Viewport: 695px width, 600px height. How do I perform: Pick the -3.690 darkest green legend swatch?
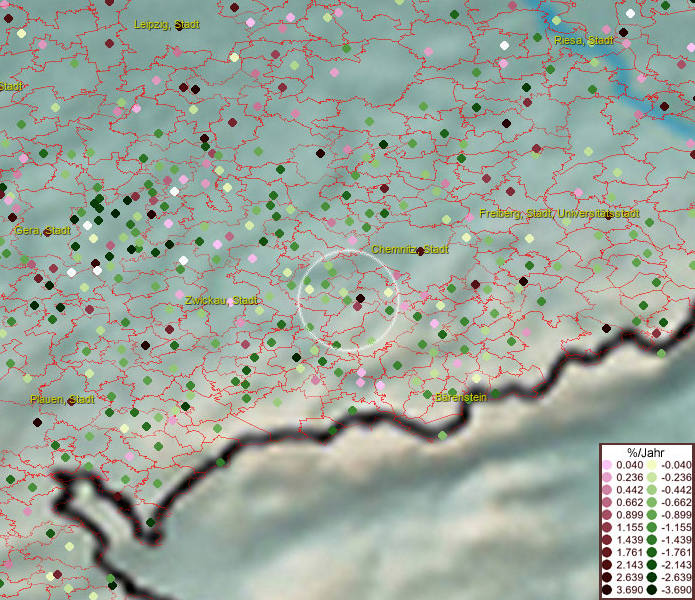tap(652, 590)
